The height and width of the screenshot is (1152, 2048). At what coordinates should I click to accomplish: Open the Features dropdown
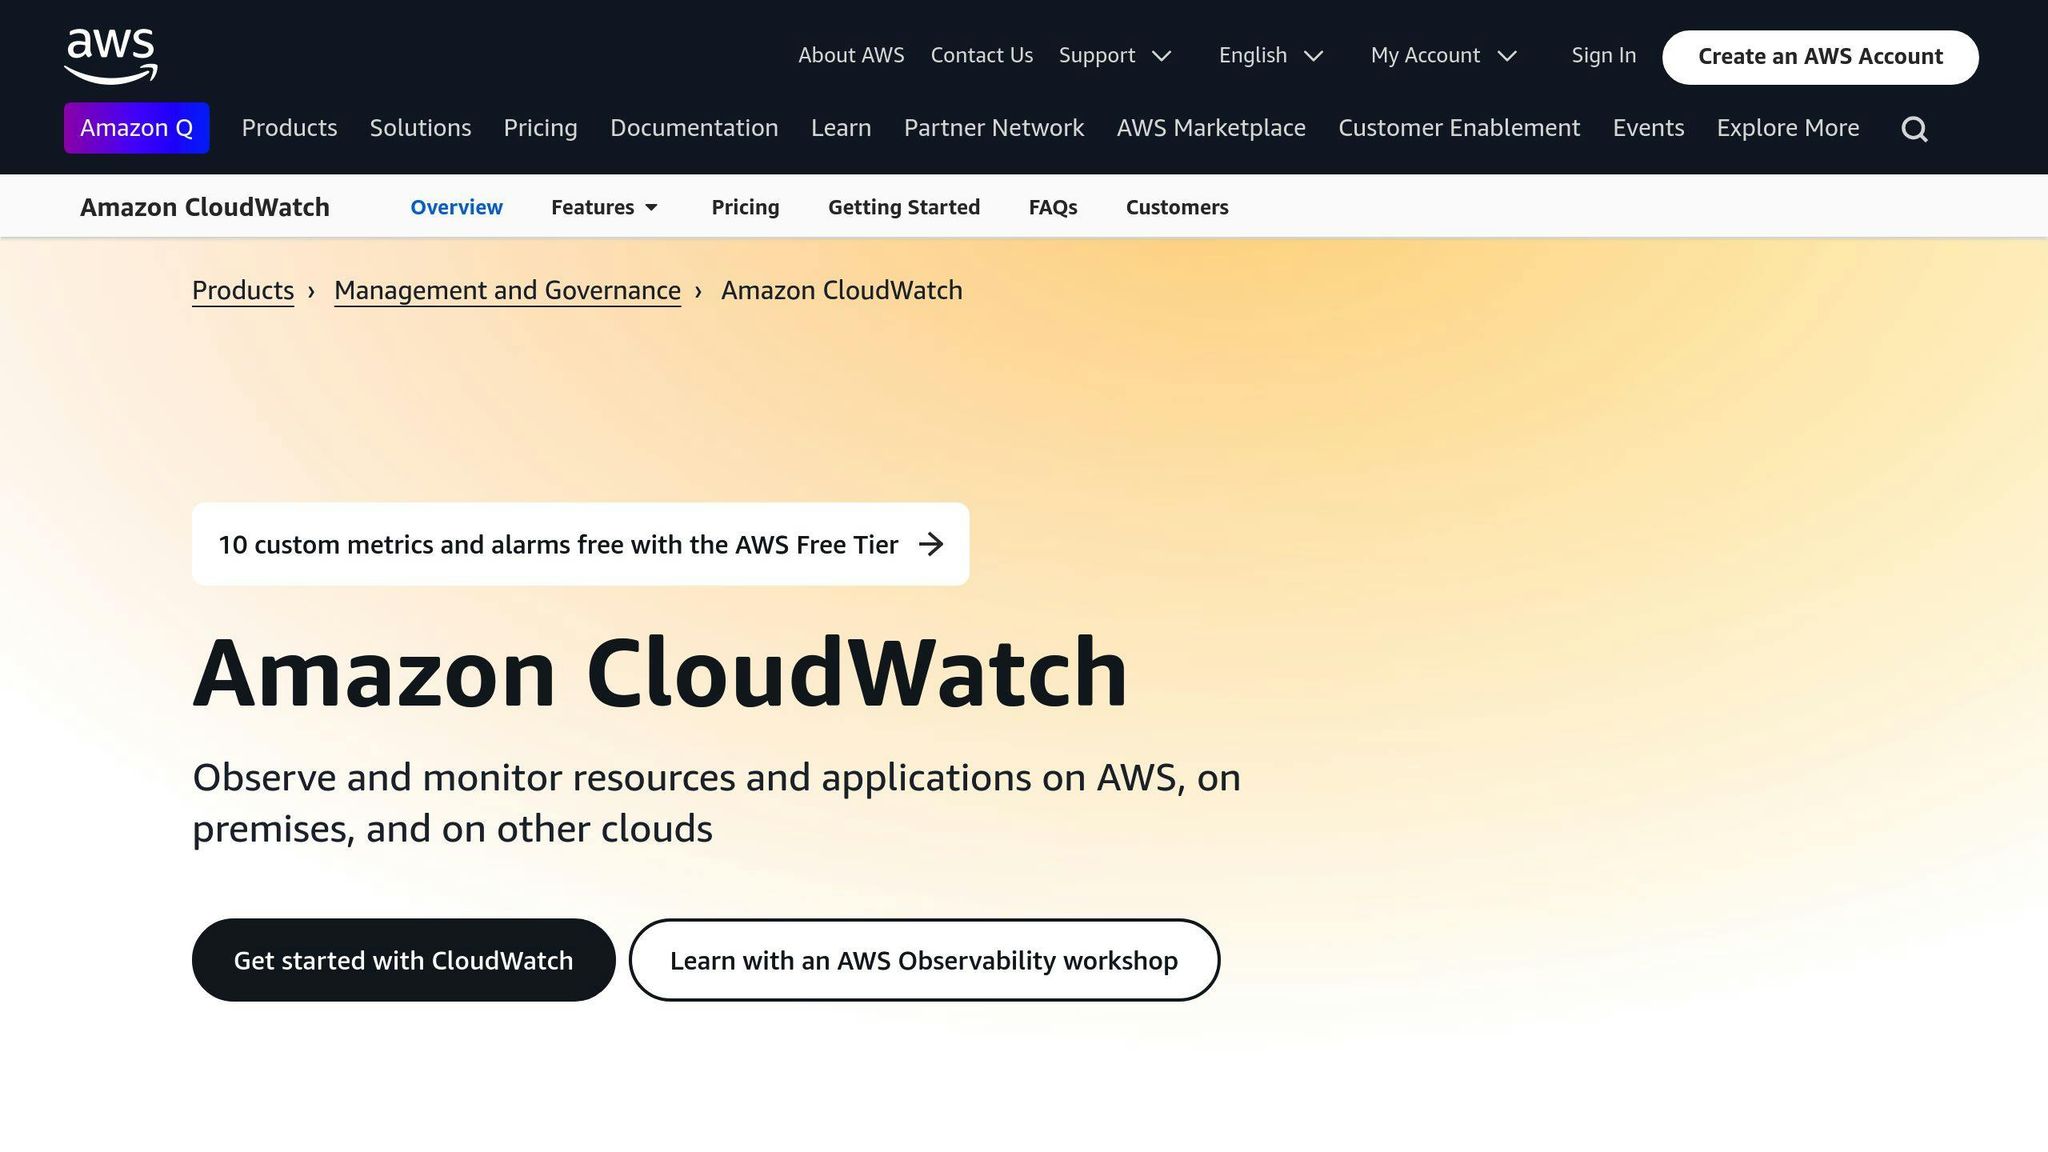point(600,207)
